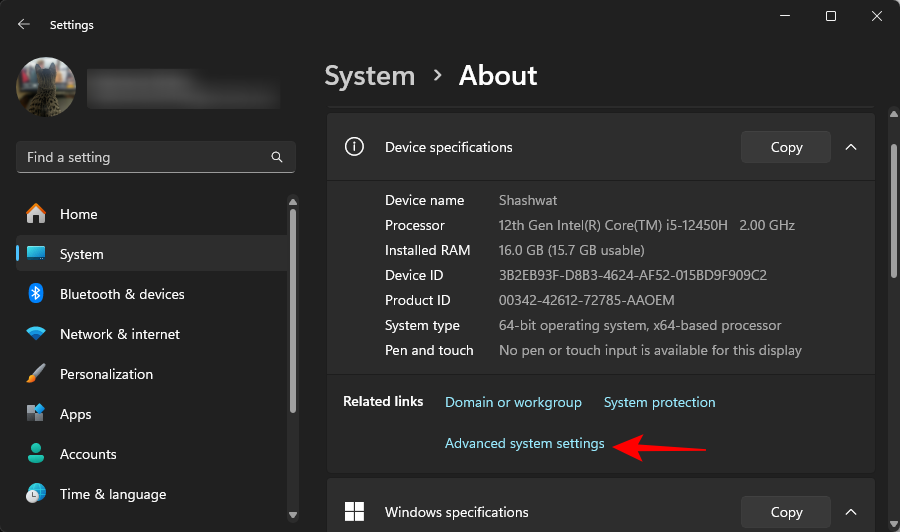This screenshot has width=900, height=532.
Task: Open Network & internet Wi-Fi icon
Action: [36, 334]
